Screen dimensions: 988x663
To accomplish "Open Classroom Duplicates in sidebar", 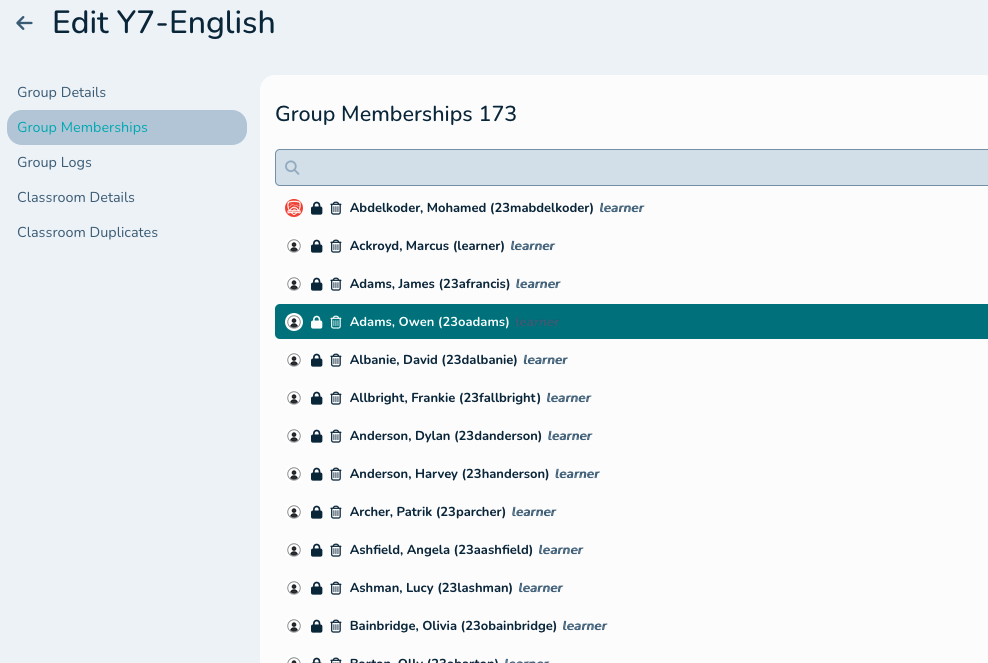I will coord(87,232).
